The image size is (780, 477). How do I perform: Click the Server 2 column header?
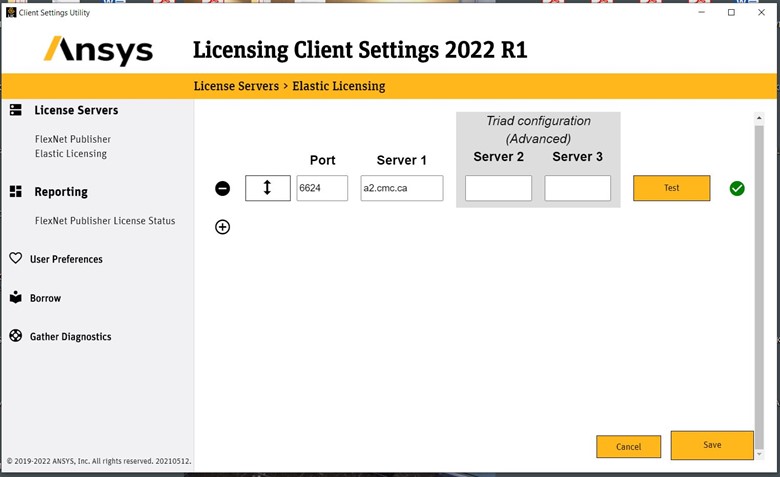498,157
